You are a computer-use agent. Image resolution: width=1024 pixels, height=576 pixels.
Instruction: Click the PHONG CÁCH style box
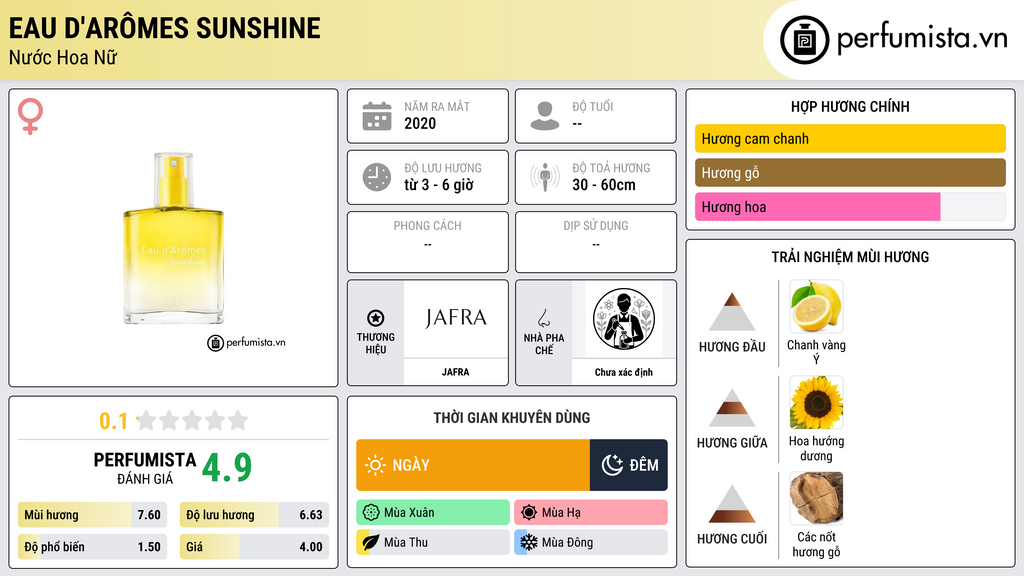pos(428,242)
